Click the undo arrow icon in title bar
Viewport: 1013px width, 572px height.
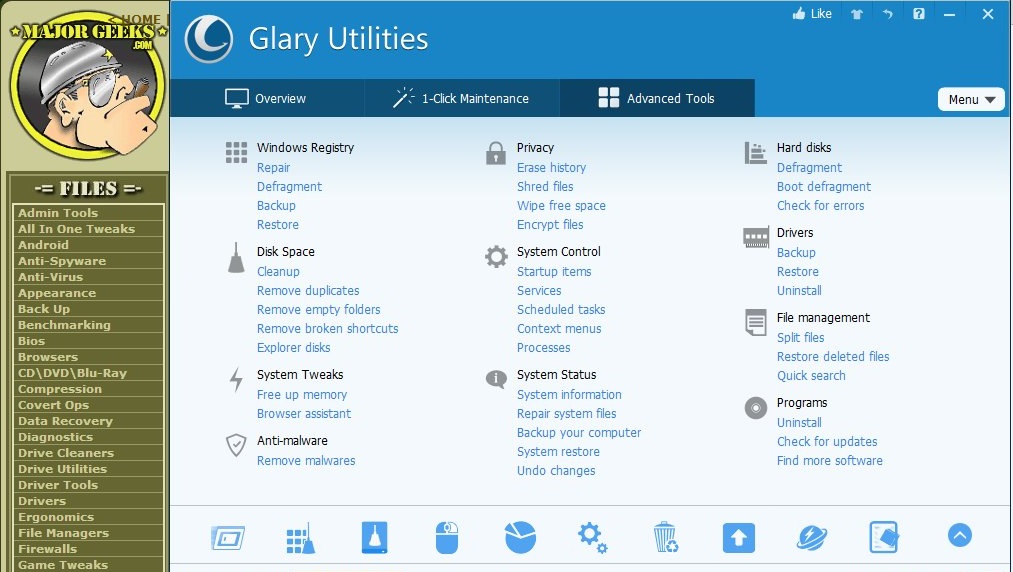[888, 14]
